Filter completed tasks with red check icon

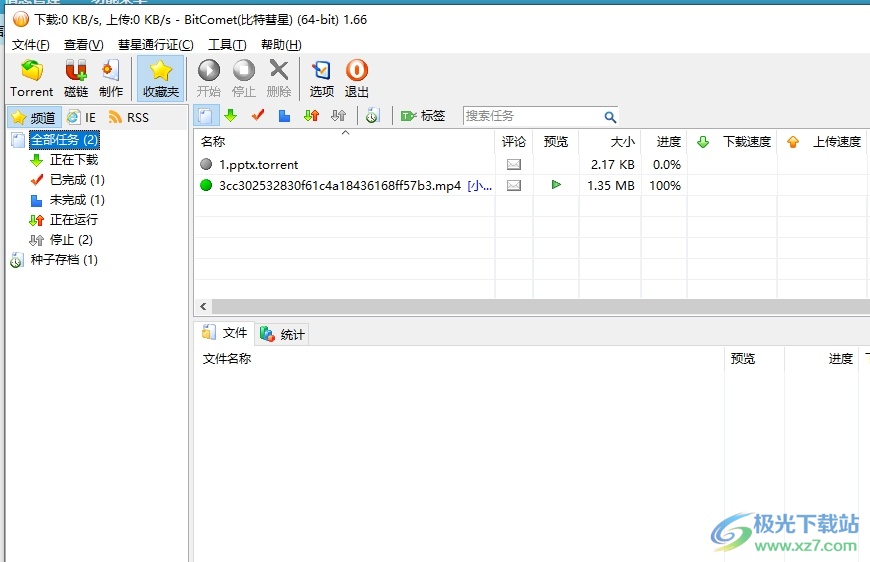[258, 115]
